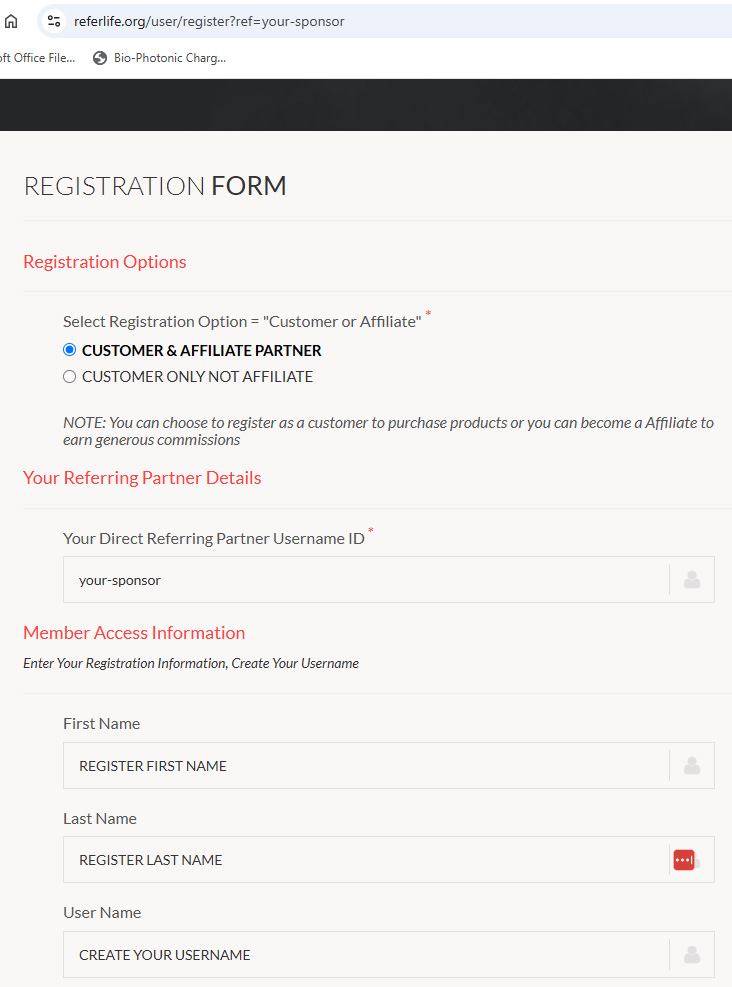
Task: Click the dark header banner
Action: 366,105
